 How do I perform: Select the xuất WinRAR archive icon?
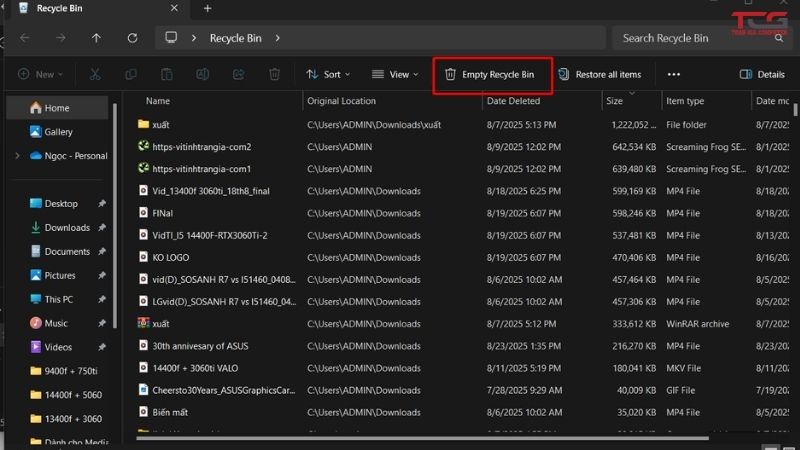click(143, 323)
